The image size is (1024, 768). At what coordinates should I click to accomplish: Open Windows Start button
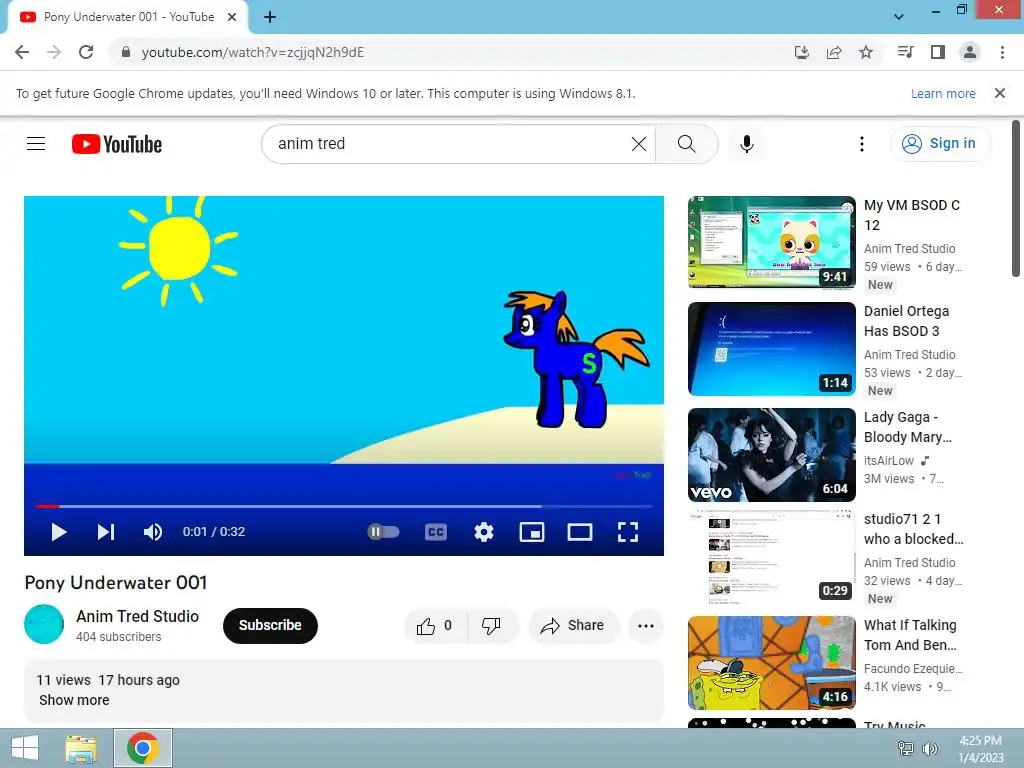coord(25,748)
